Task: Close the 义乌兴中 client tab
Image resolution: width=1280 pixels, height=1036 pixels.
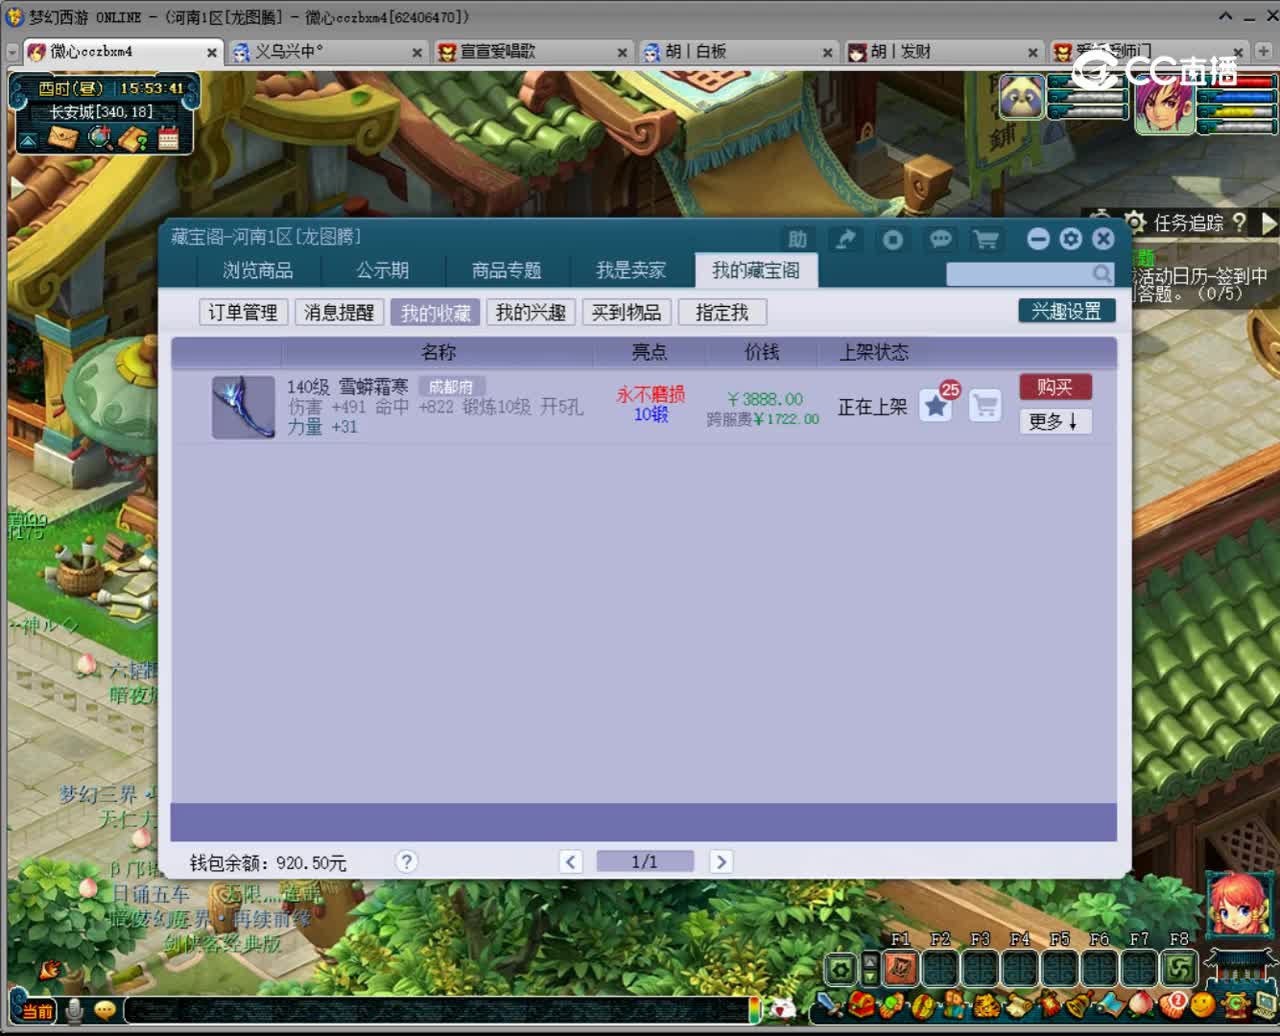Action: coord(418,53)
